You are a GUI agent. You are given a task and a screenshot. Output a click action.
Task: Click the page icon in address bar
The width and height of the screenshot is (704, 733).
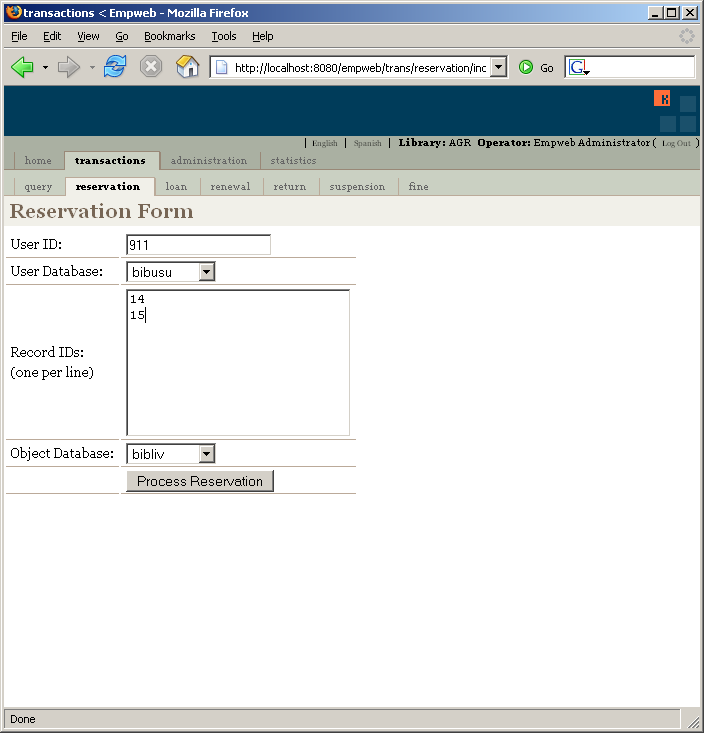coord(222,68)
